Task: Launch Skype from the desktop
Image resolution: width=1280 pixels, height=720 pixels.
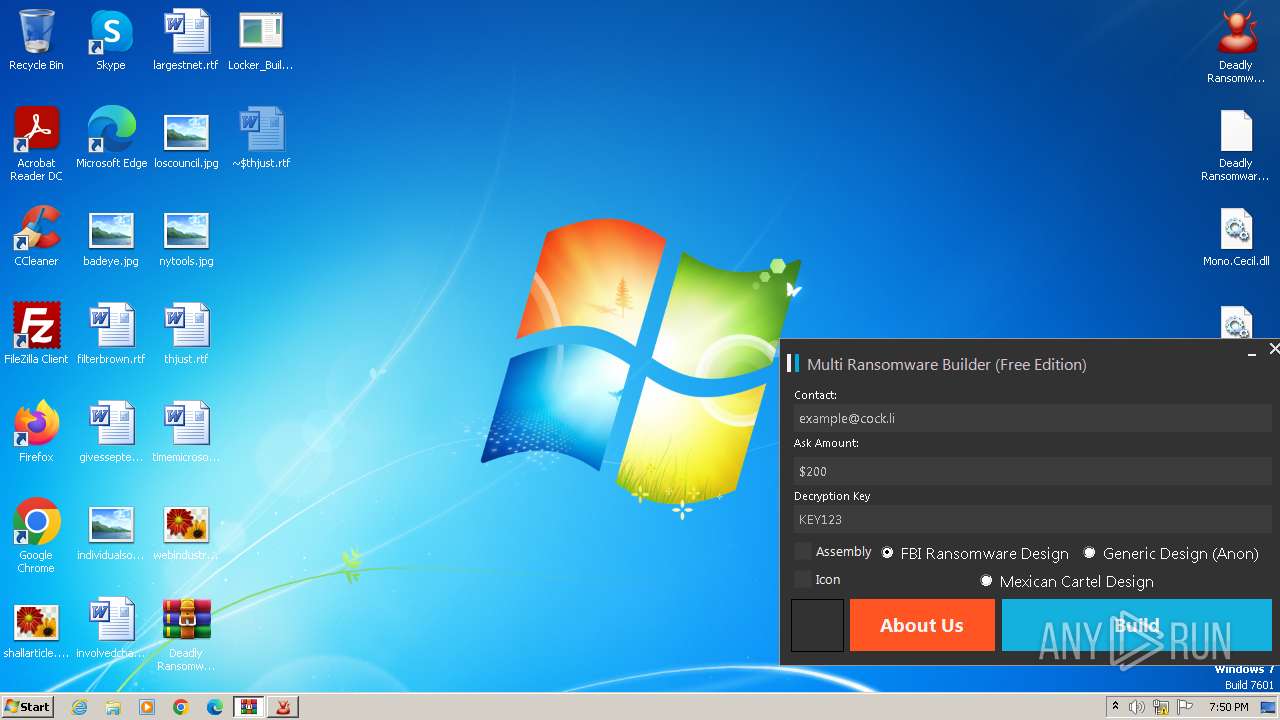Action: pyautogui.click(x=110, y=41)
